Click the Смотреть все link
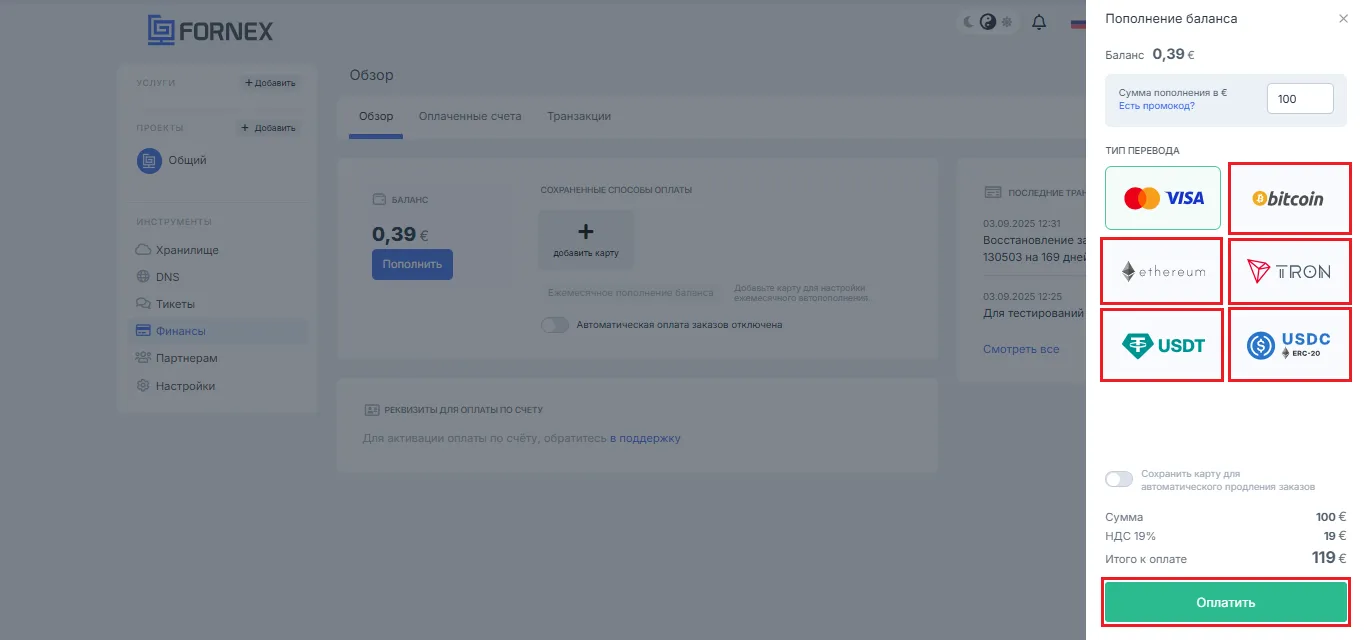Screen dimensions: 1366x640 coord(1021,349)
